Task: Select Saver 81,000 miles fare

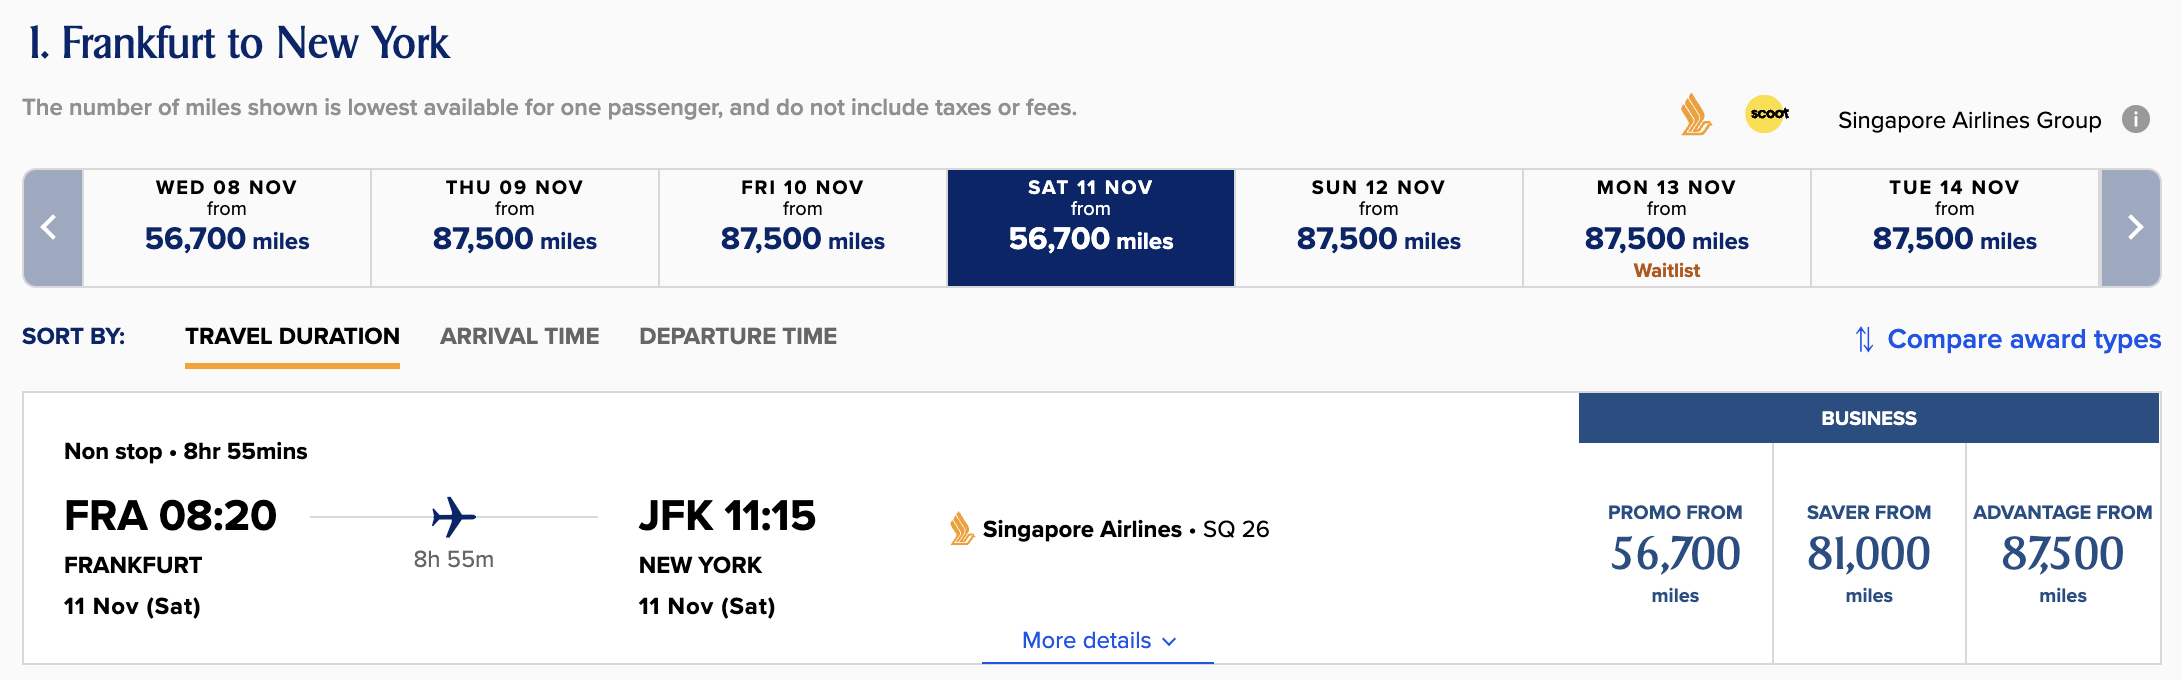Action: pyautogui.click(x=1868, y=554)
